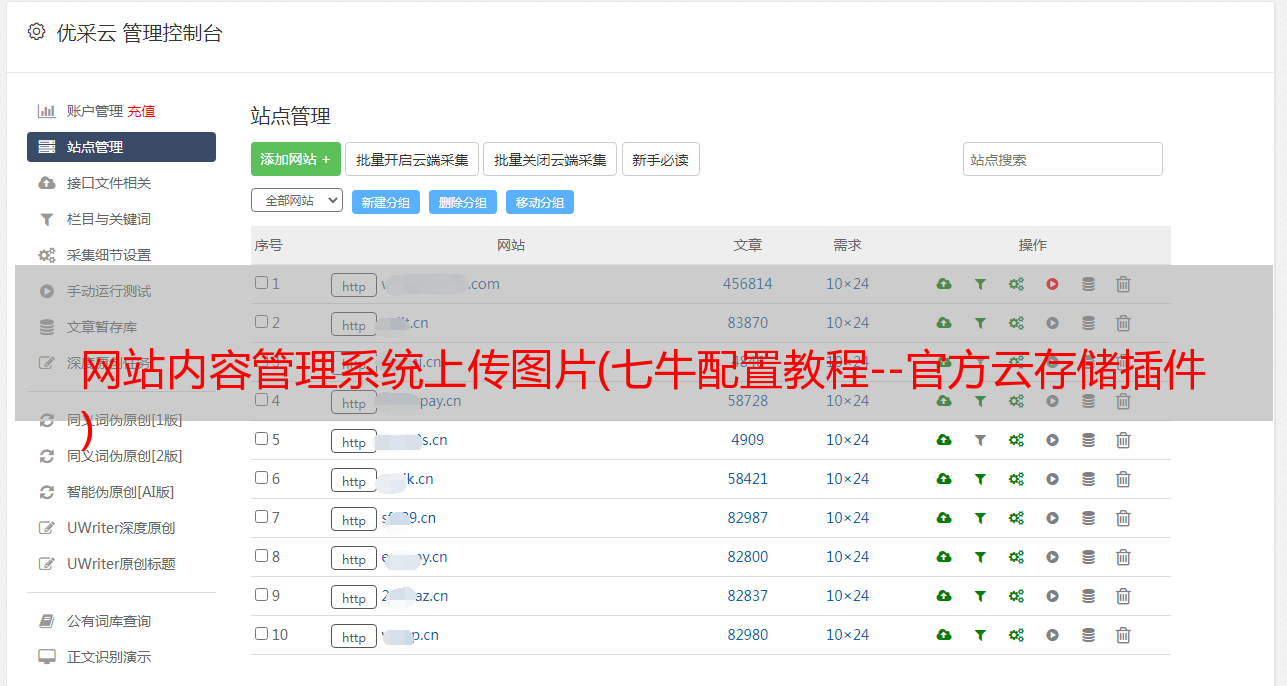Click the settings gear icon beside 优采云 title
The width and height of the screenshot is (1287, 686).
37,32
